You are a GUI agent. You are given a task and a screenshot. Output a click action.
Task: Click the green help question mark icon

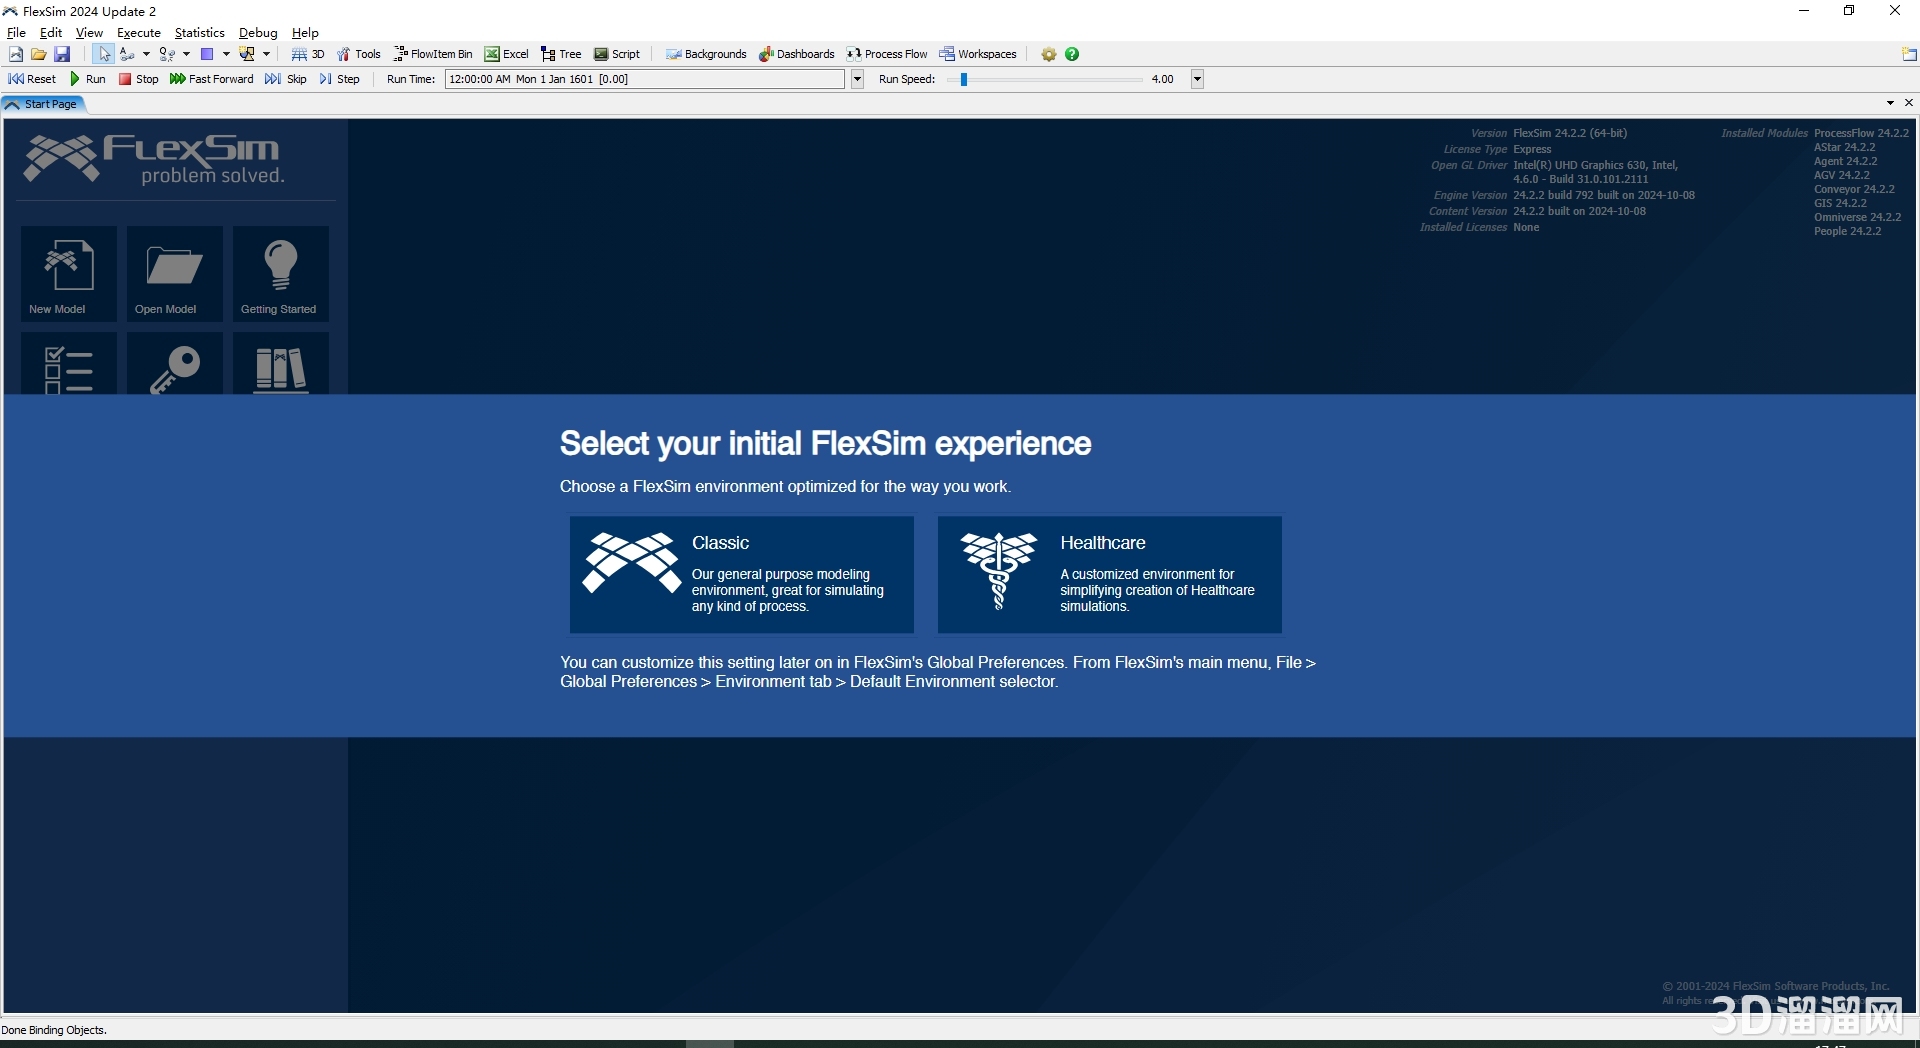(x=1072, y=54)
